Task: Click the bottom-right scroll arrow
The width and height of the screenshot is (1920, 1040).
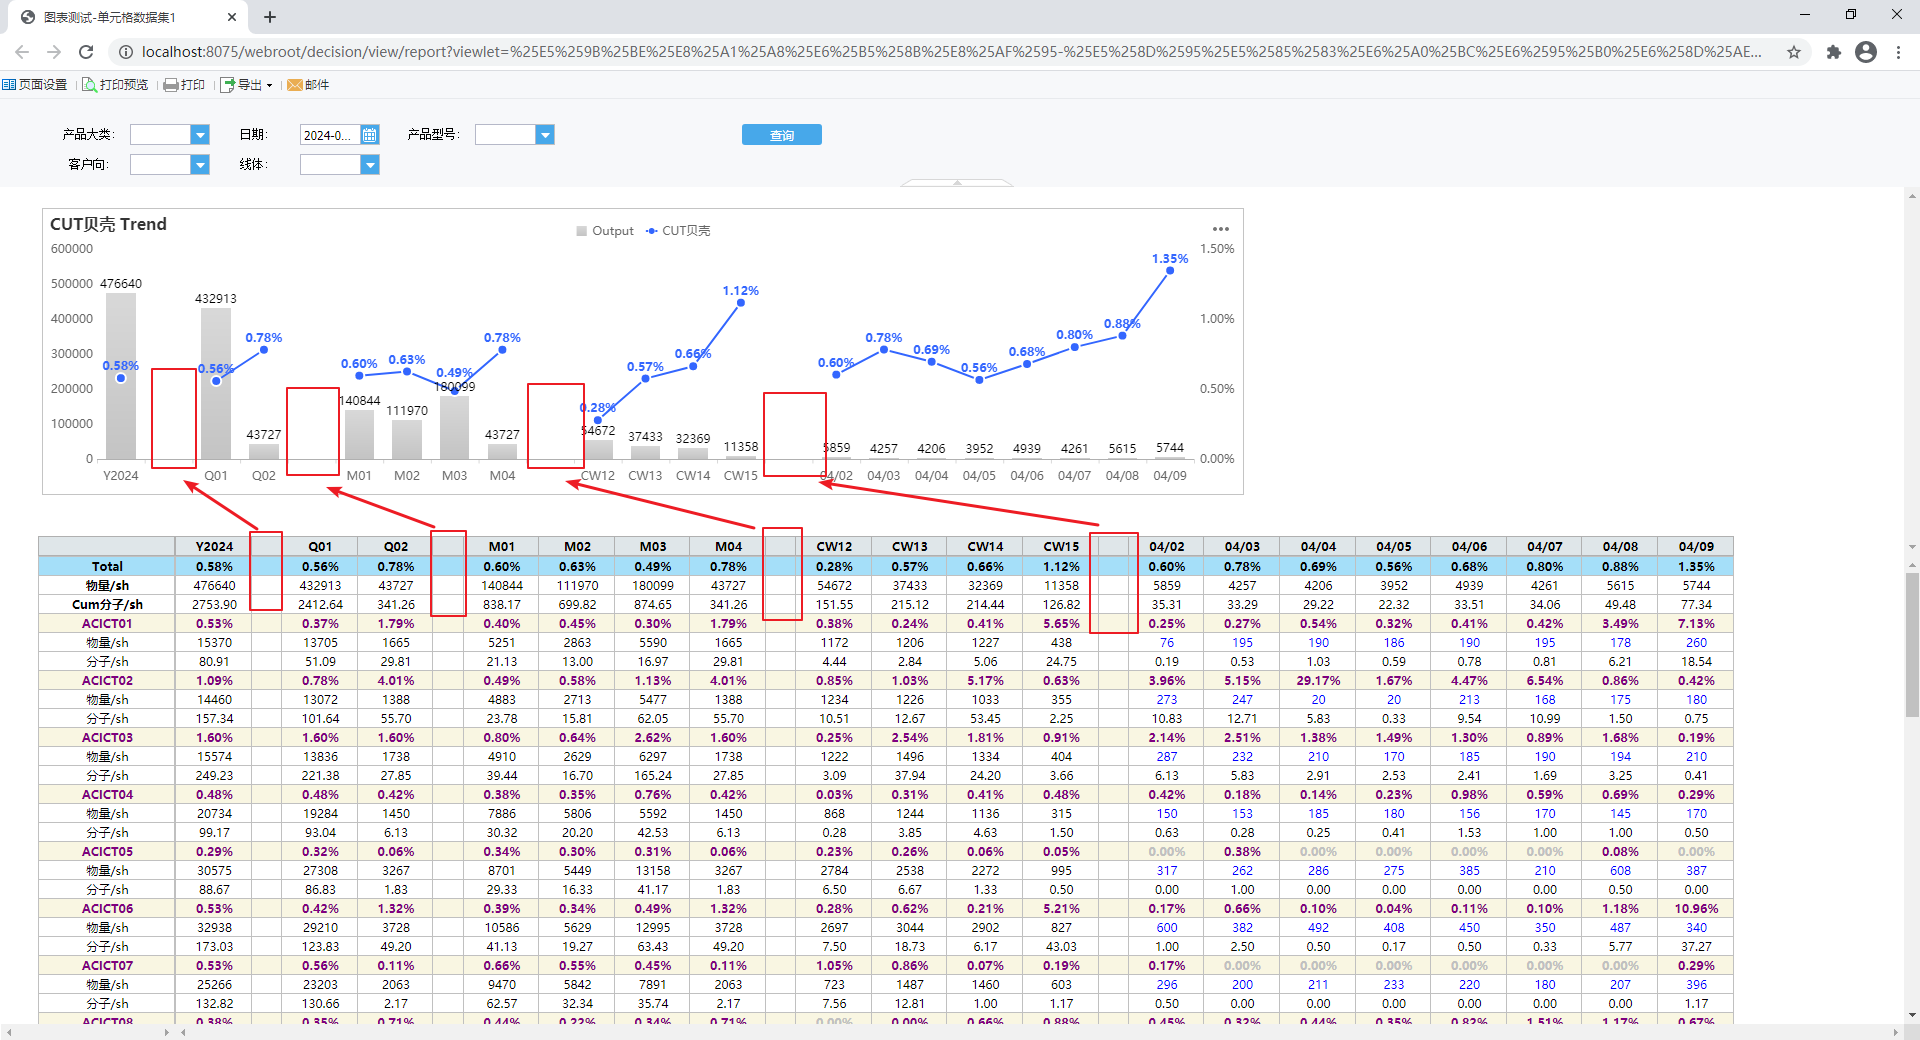Action: click(1896, 1031)
